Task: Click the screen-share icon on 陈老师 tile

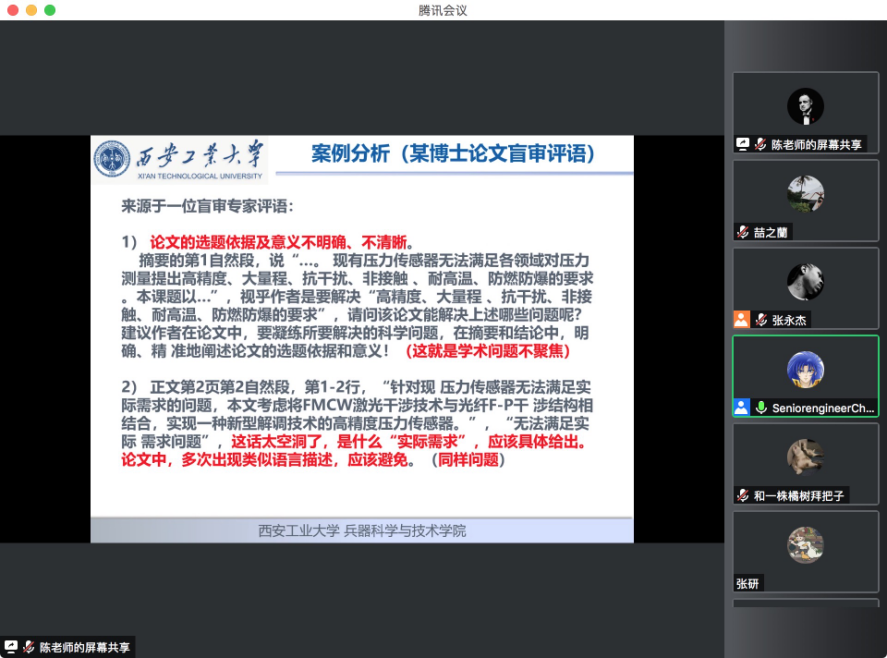Action: pos(743,144)
